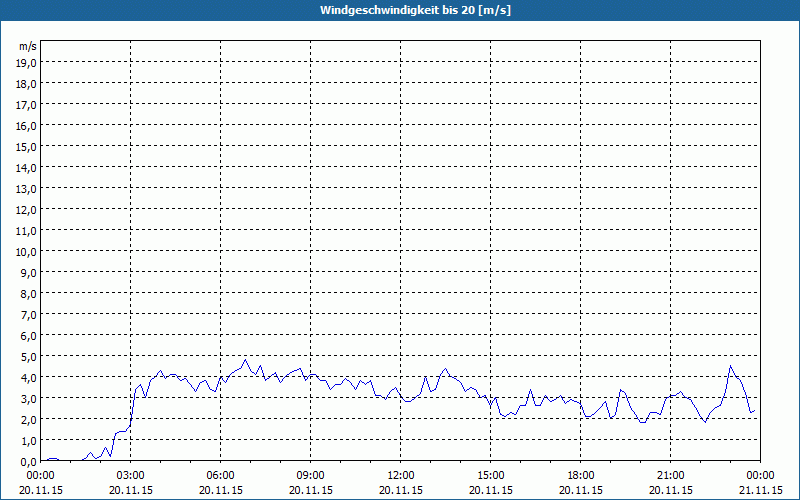Click the y-axis label 16,0

coord(28,126)
